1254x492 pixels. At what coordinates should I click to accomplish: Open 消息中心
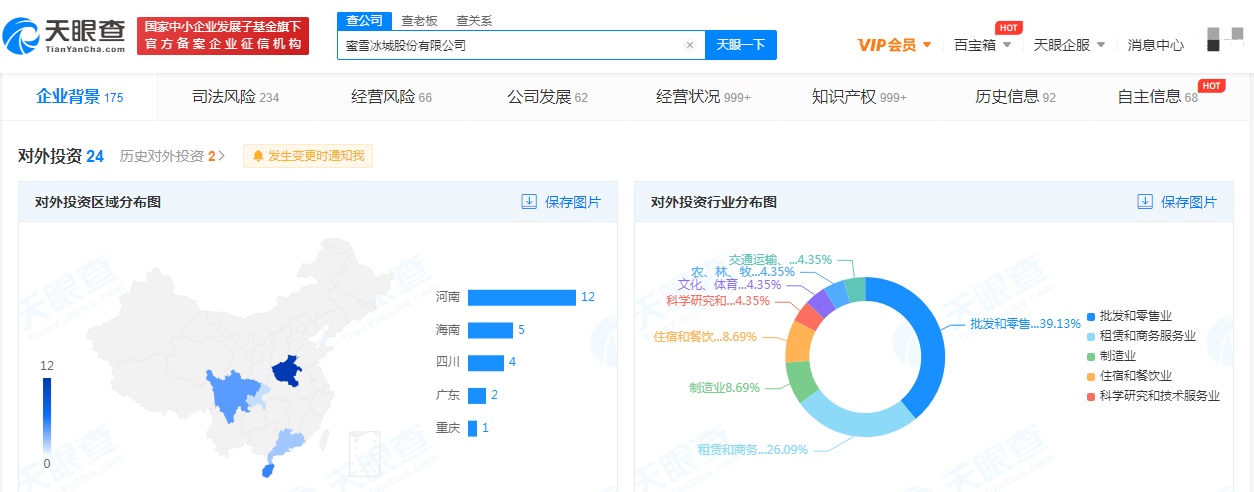pyautogui.click(x=1155, y=45)
